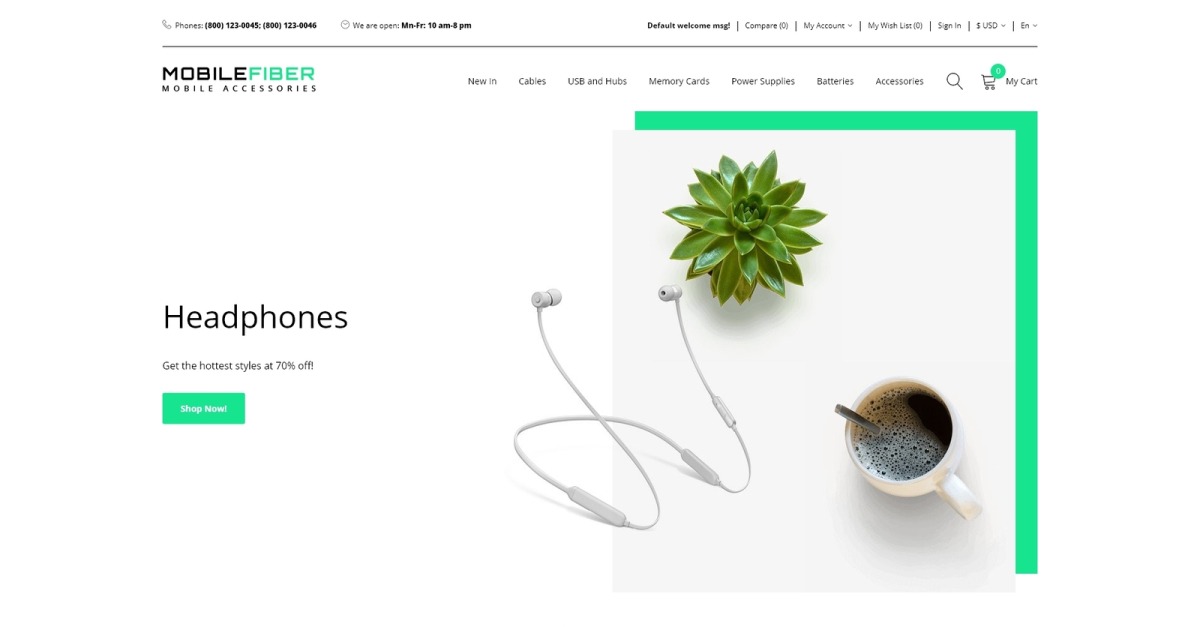Open the New In menu
The image size is (1200, 627).
tap(482, 81)
